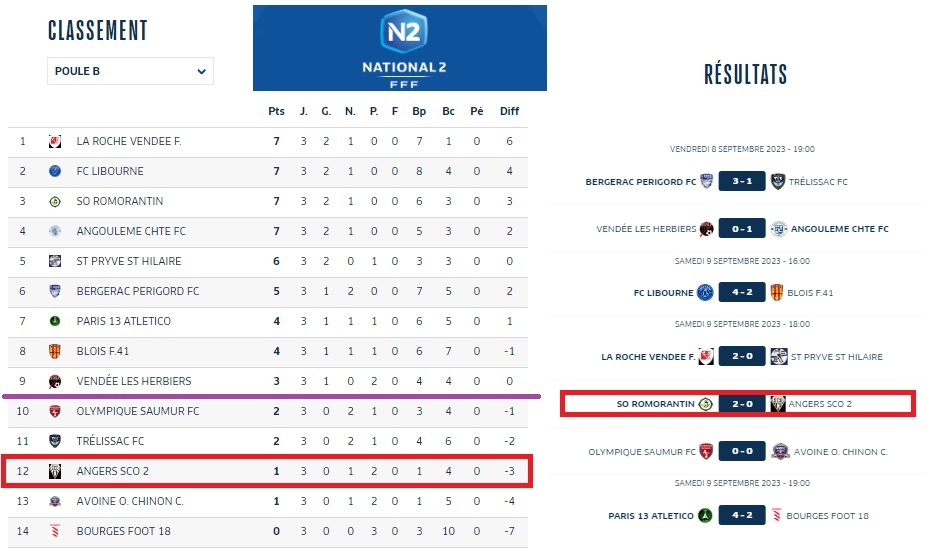
Task: Click the Diff column header
Action: point(509,111)
